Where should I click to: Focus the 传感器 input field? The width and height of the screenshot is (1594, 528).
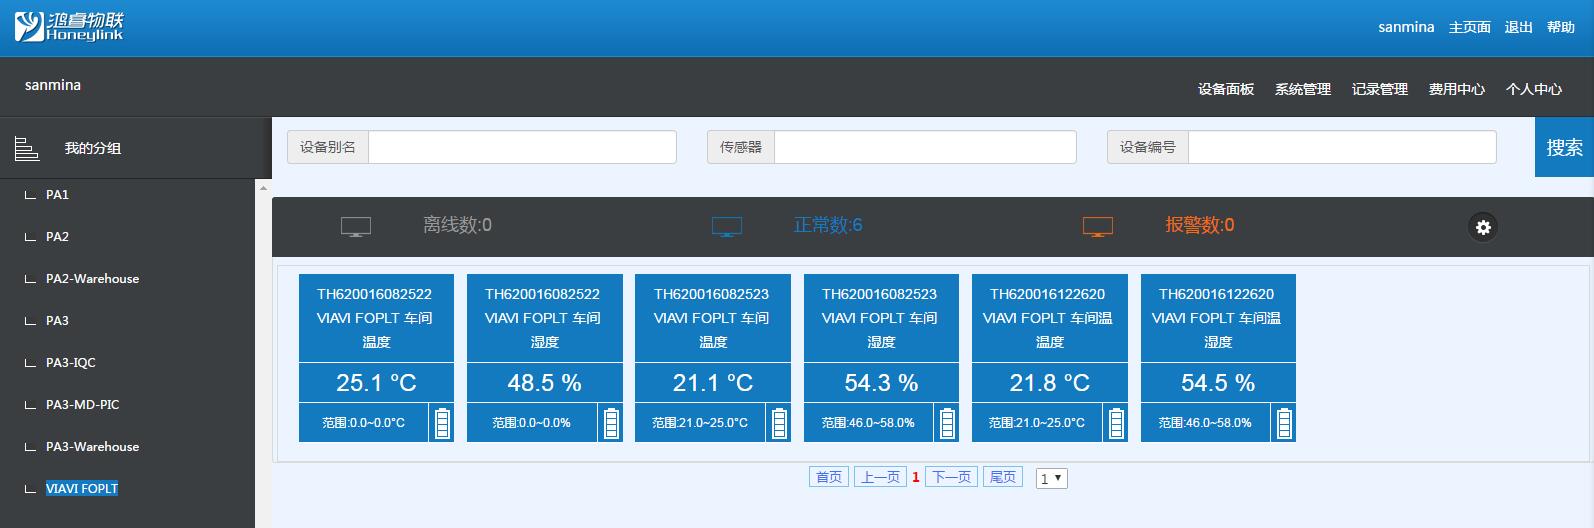pos(925,147)
